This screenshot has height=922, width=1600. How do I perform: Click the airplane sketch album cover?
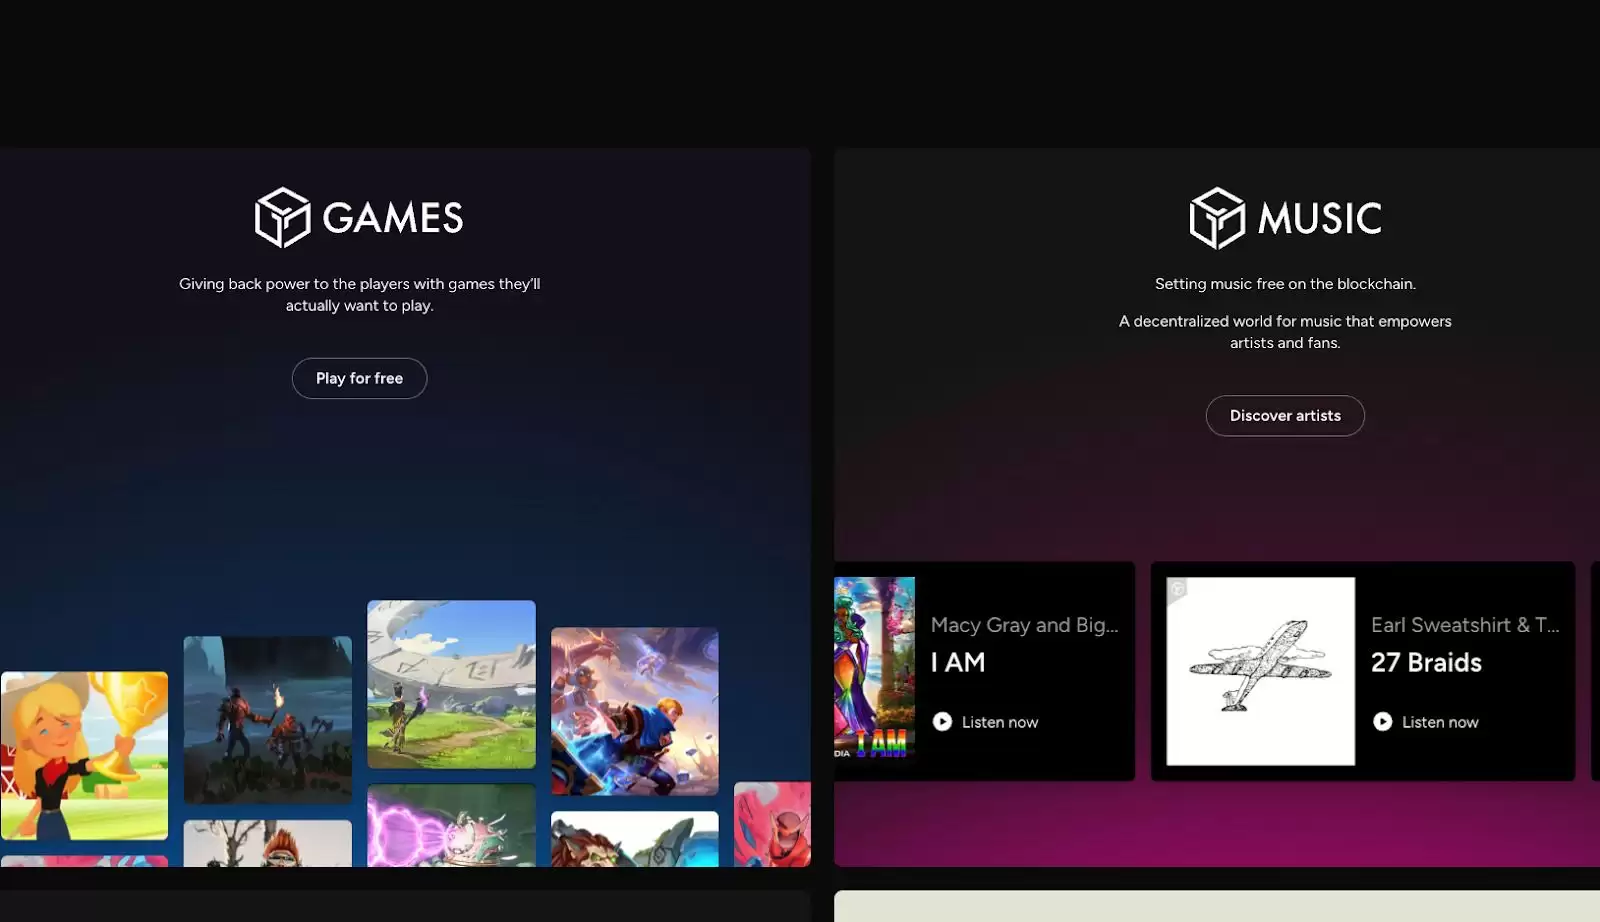pos(1260,671)
